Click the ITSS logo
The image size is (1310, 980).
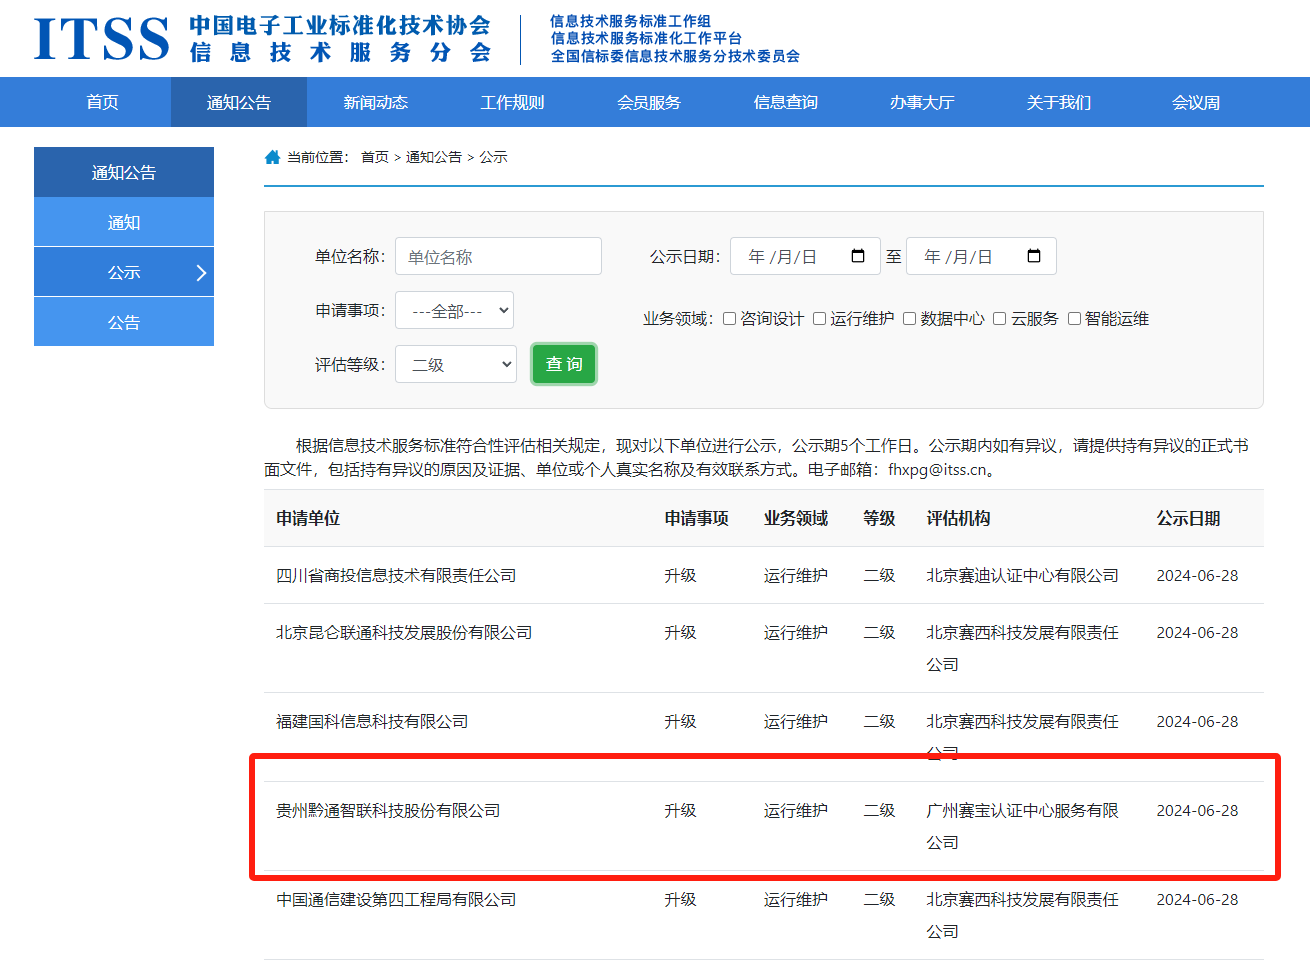tap(102, 39)
